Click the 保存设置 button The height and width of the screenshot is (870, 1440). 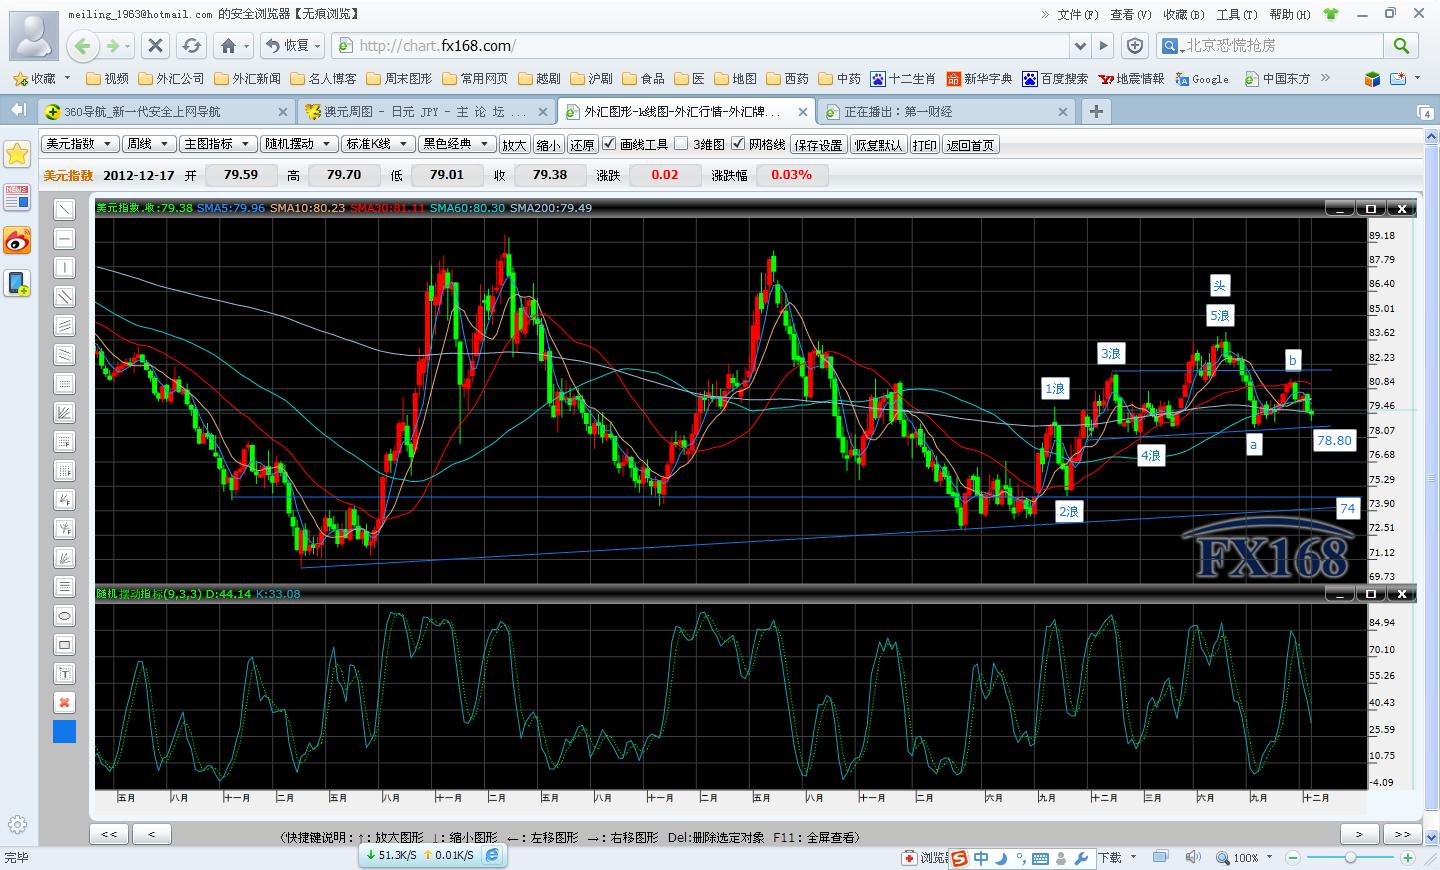(818, 145)
